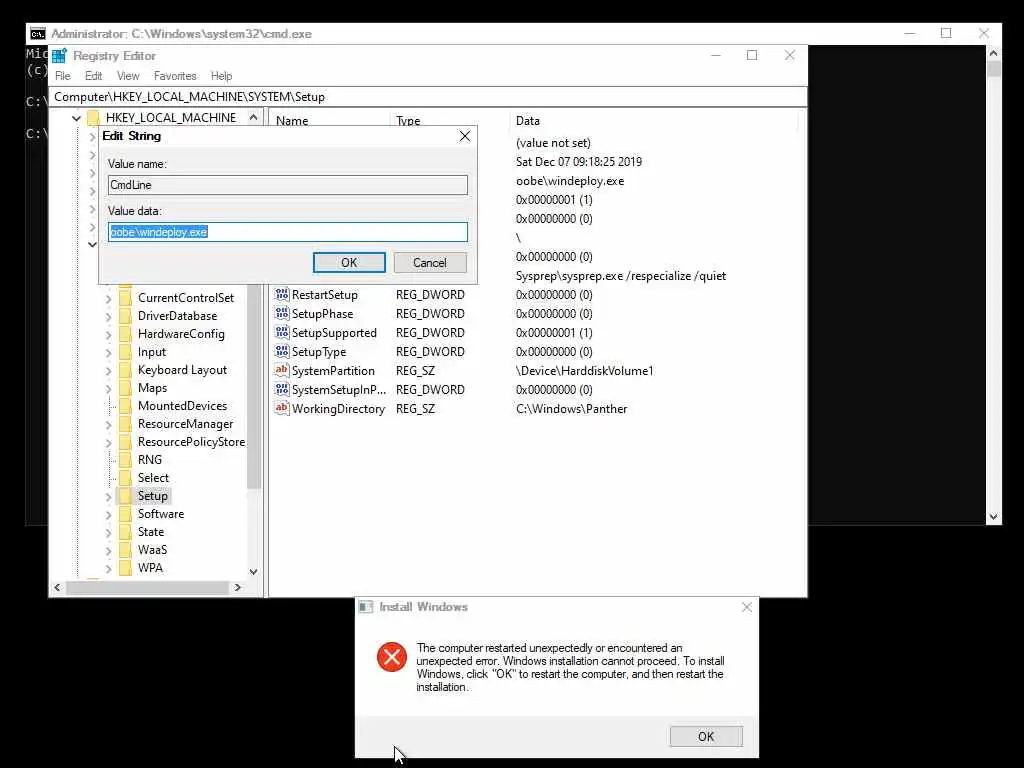Expand the HardwareConfig key

pyautogui.click(x=108, y=334)
